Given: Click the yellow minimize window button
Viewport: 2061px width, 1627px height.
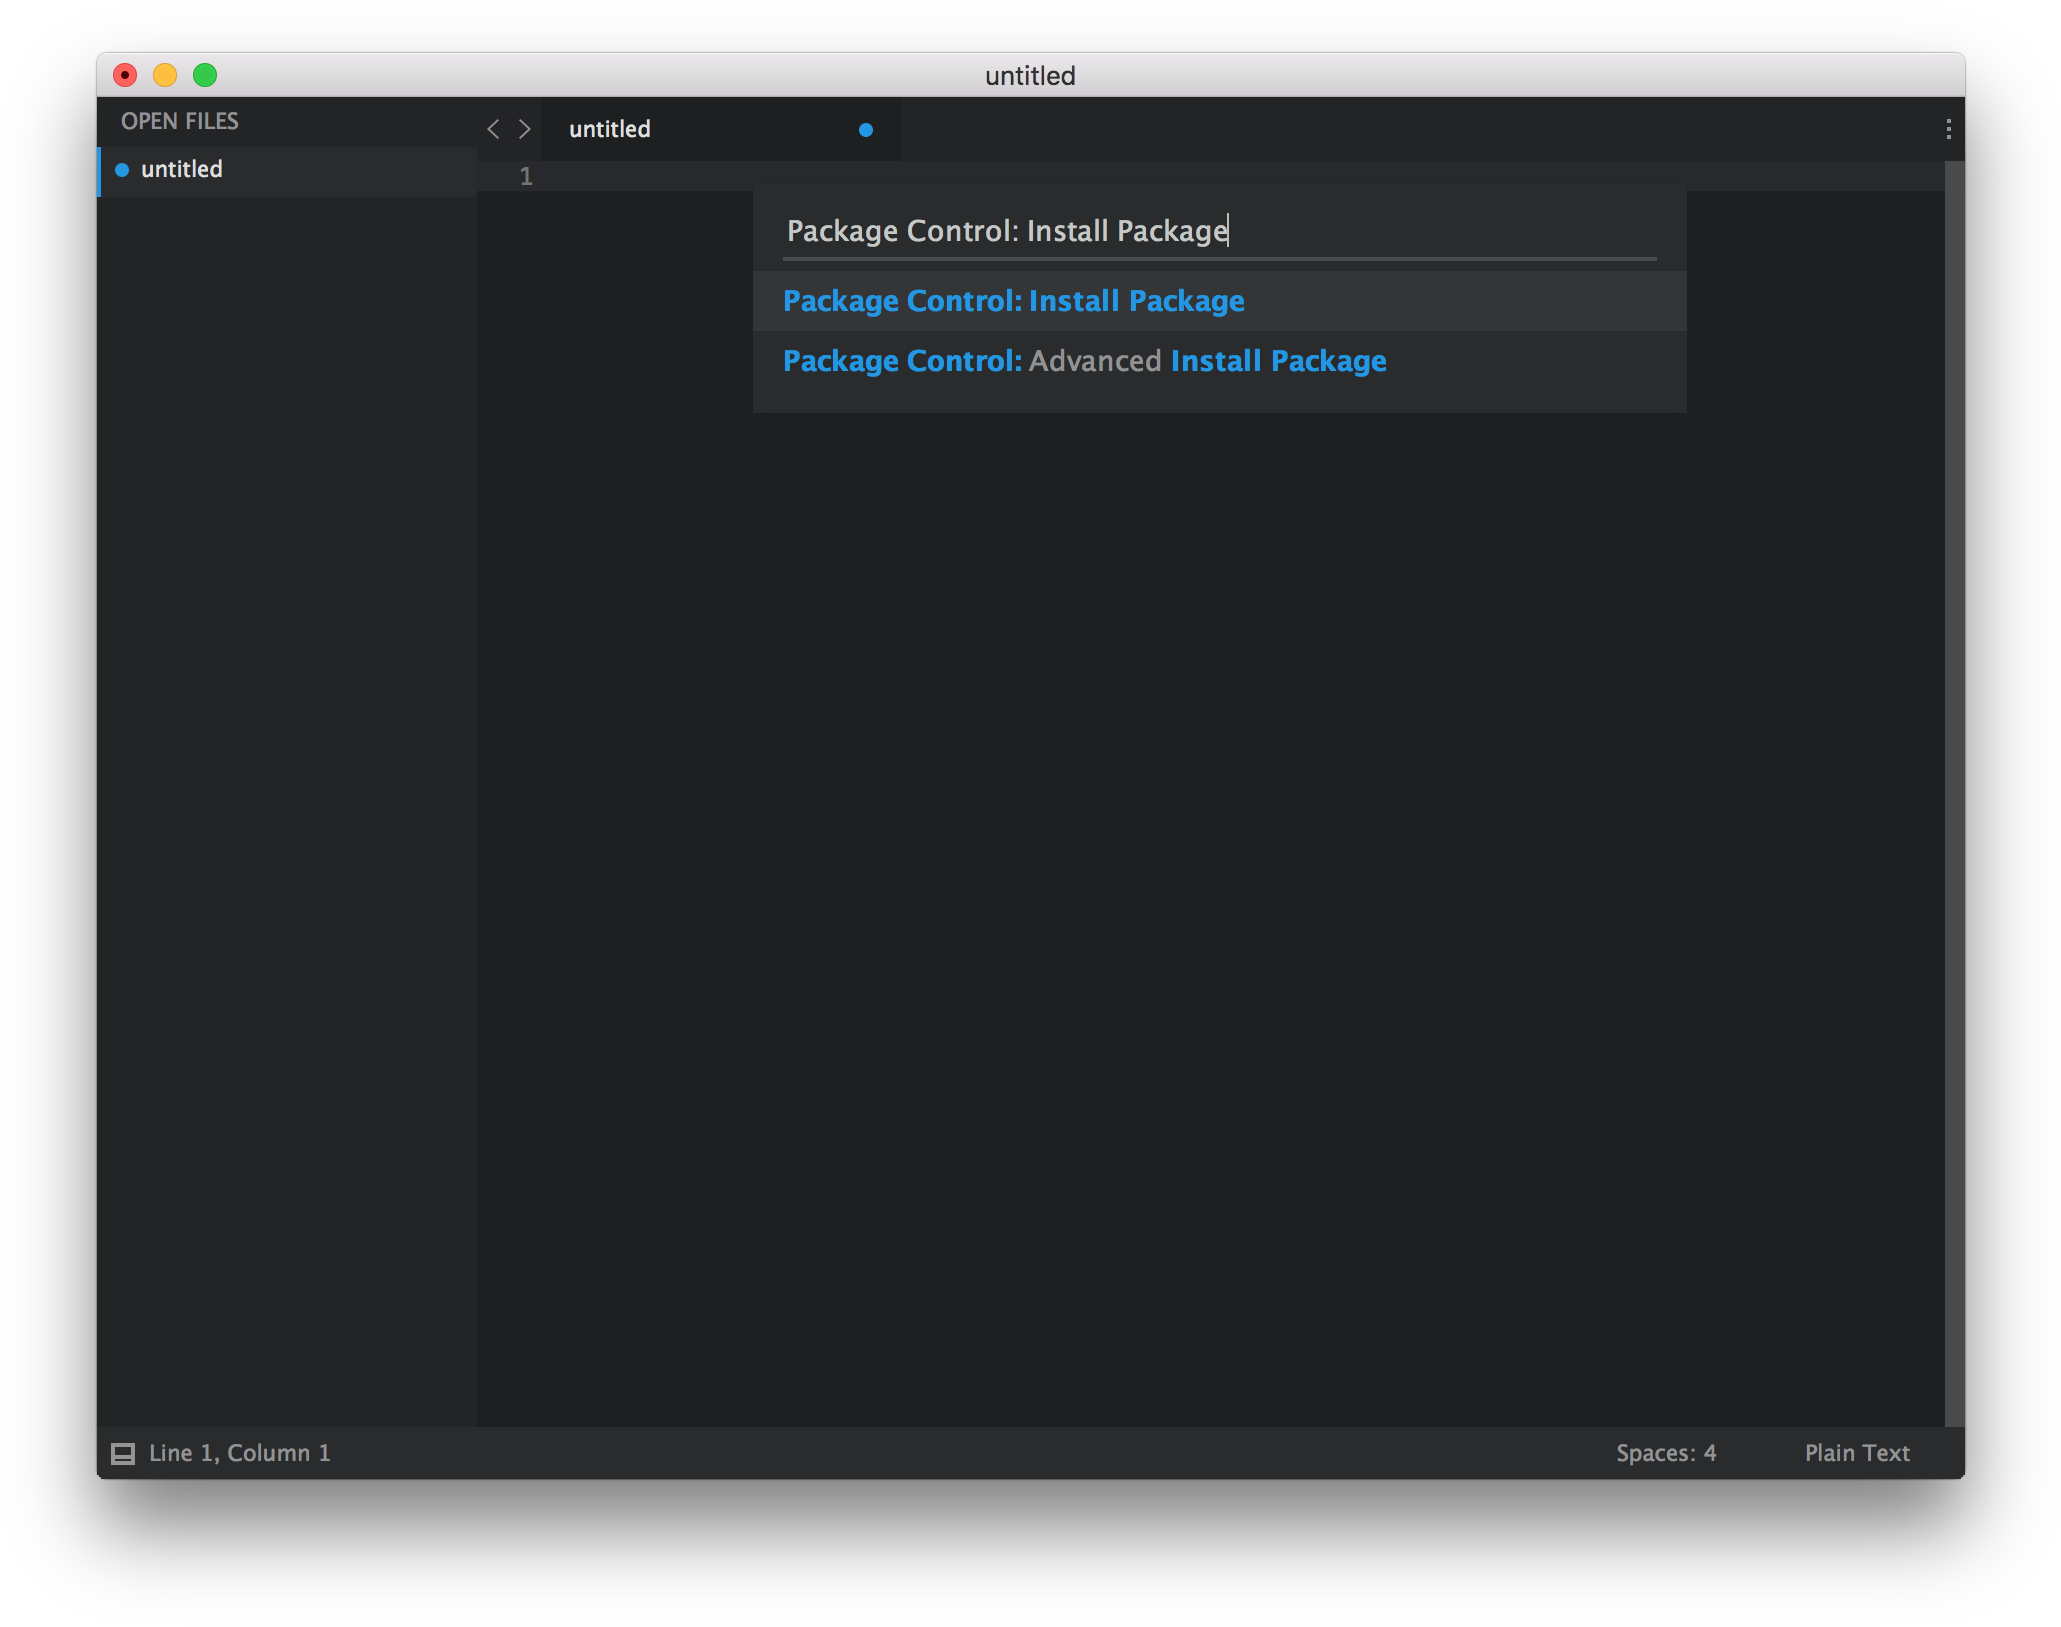Looking at the screenshot, I should pos(165,75).
